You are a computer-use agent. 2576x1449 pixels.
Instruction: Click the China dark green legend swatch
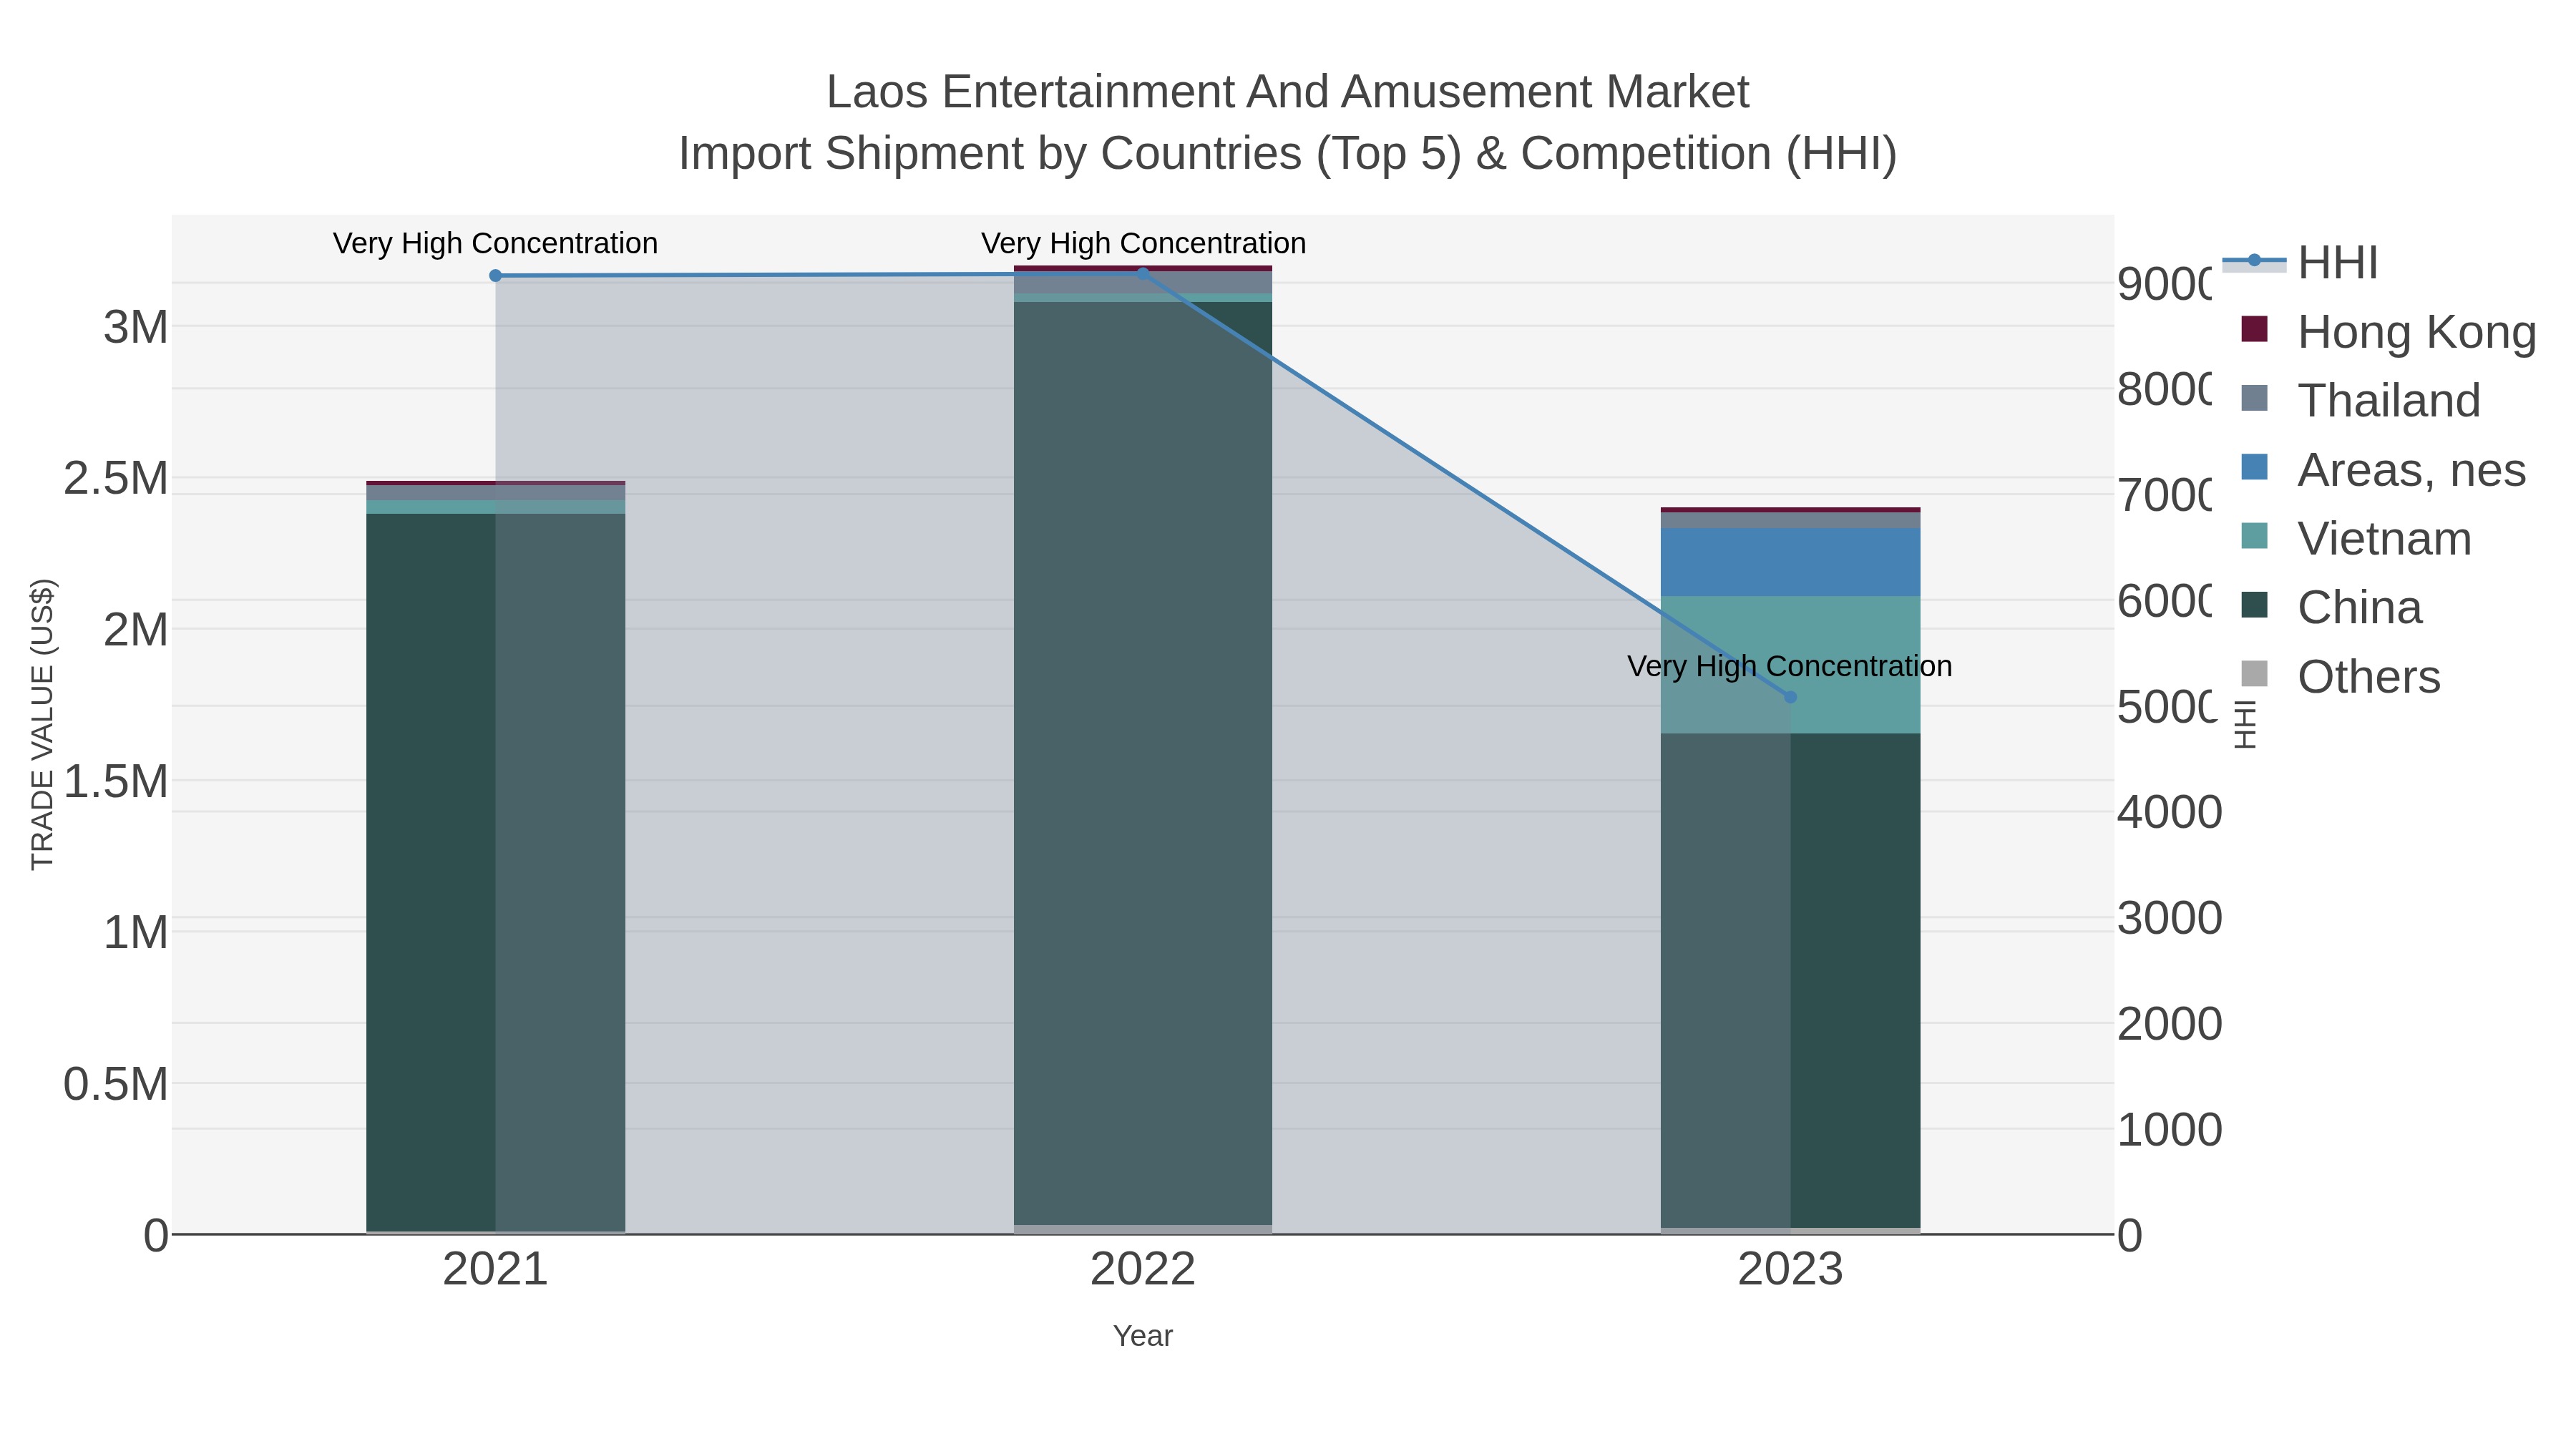[x=2254, y=604]
